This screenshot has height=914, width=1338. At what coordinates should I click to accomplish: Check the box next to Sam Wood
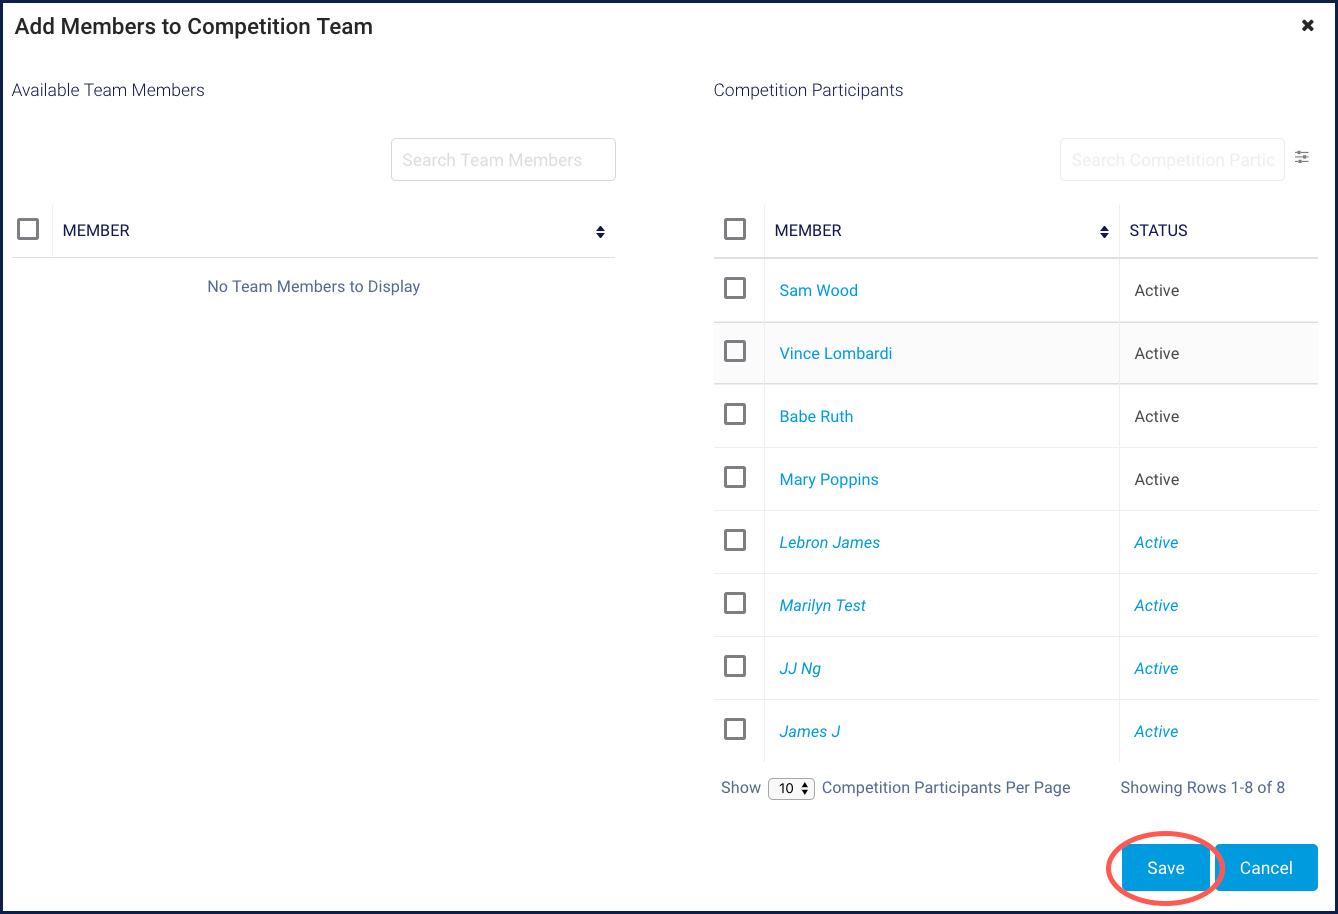pos(735,288)
